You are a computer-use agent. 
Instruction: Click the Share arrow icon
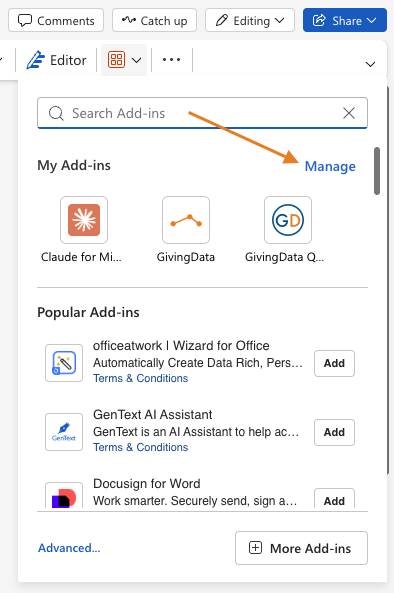coord(319,20)
